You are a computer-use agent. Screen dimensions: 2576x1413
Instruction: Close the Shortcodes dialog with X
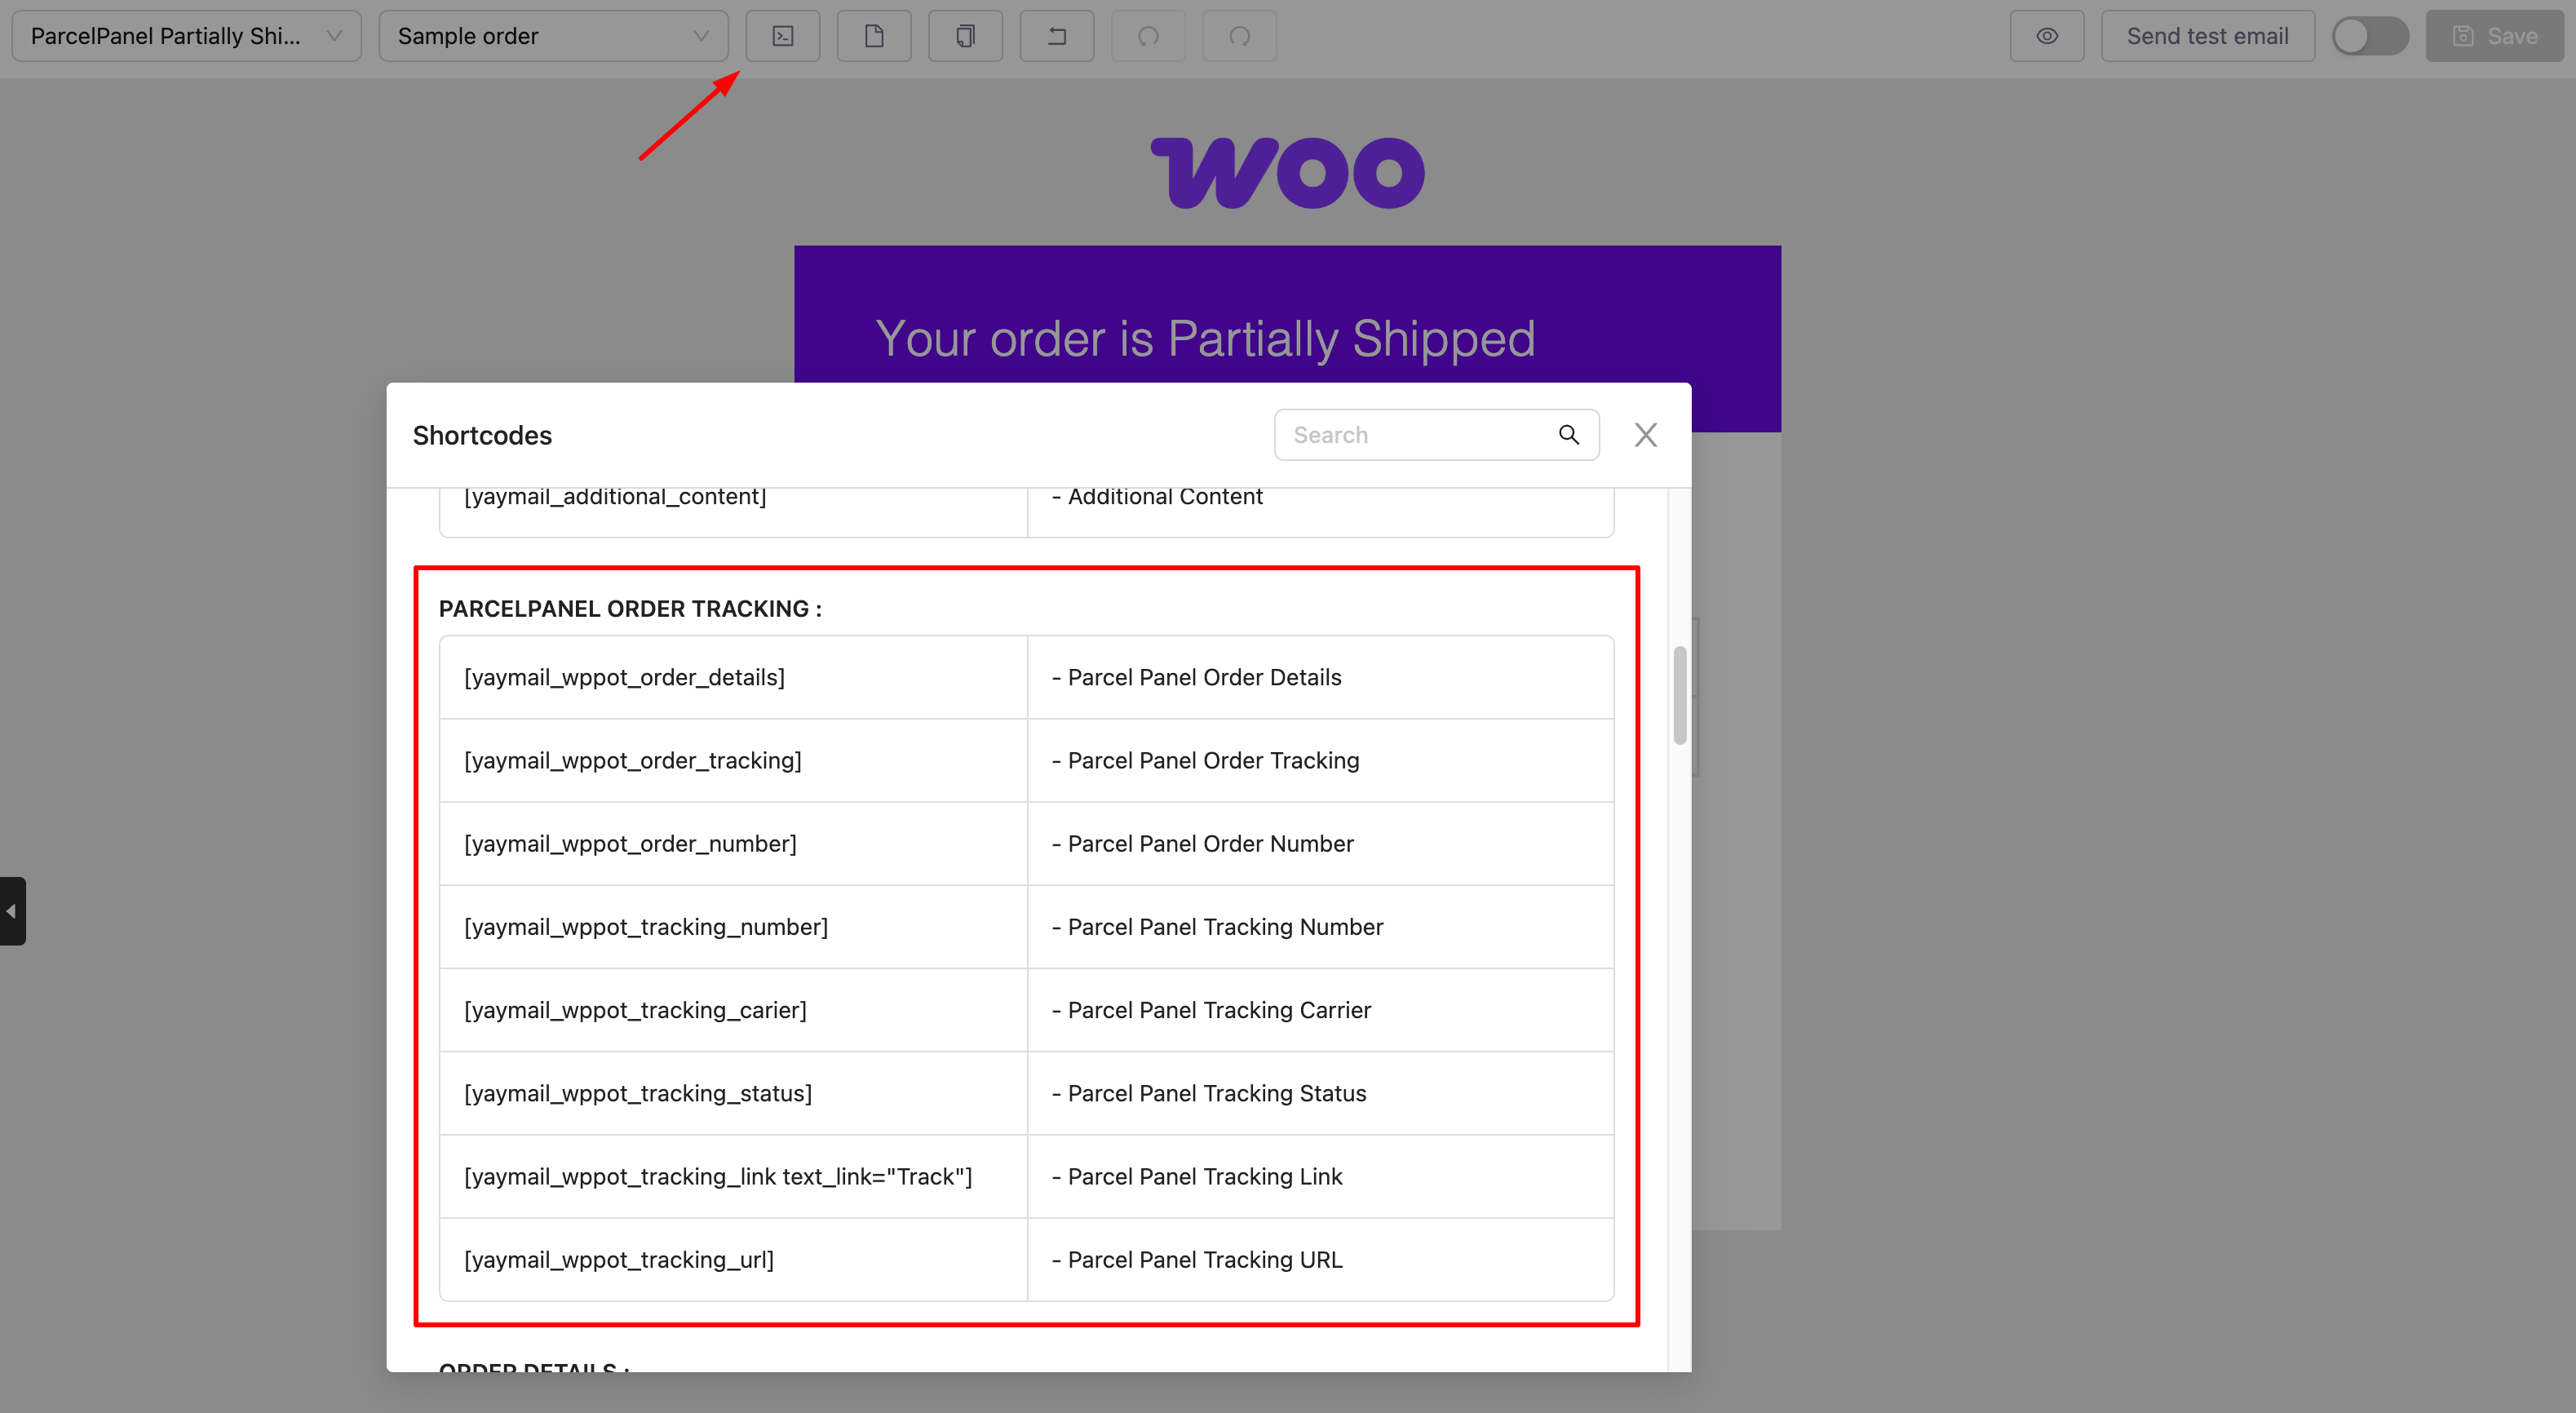1645,434
